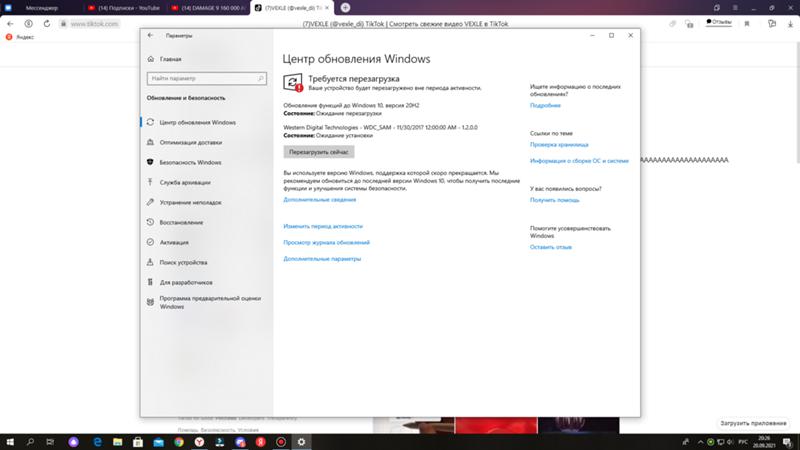Click the browser bookmark flag icon
The width and height of the screenshot is (800, 450).
pyautogui.click(x=747, y=23)
